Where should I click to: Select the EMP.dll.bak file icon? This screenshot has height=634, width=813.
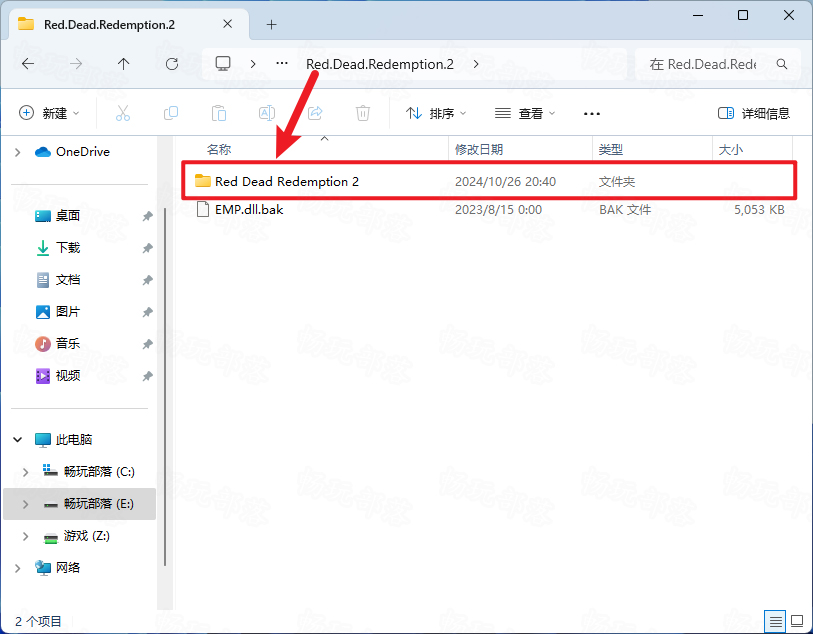click(x=203, y=209)
